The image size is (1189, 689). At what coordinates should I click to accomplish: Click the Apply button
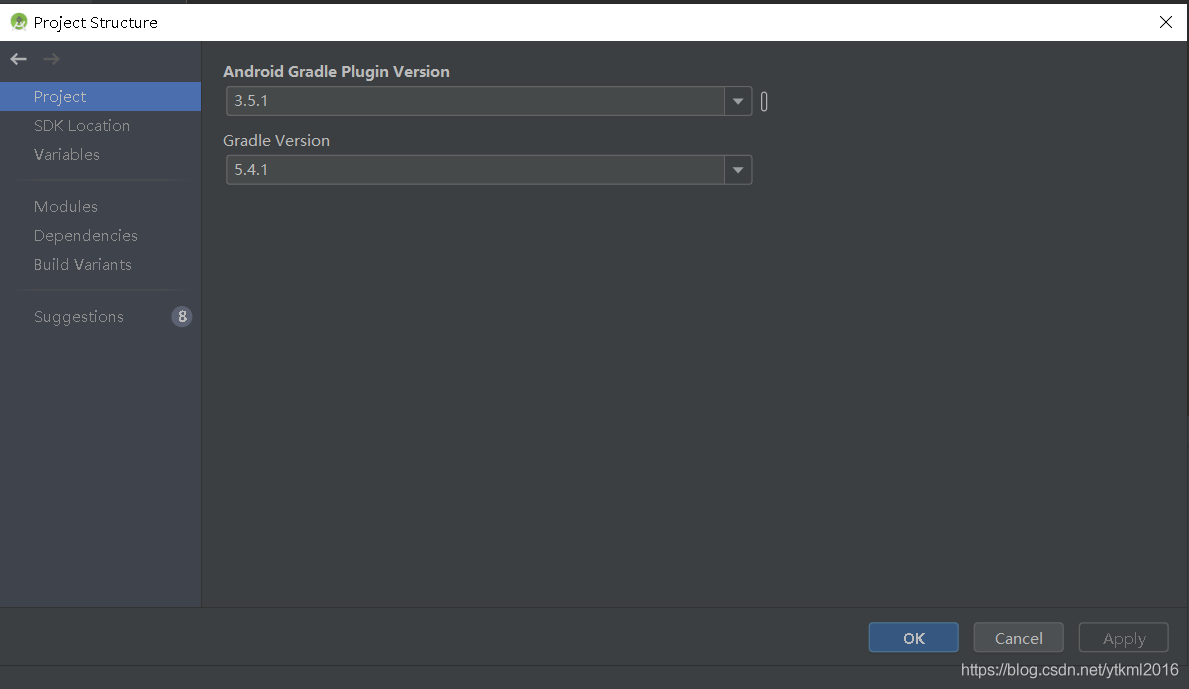1124,637
